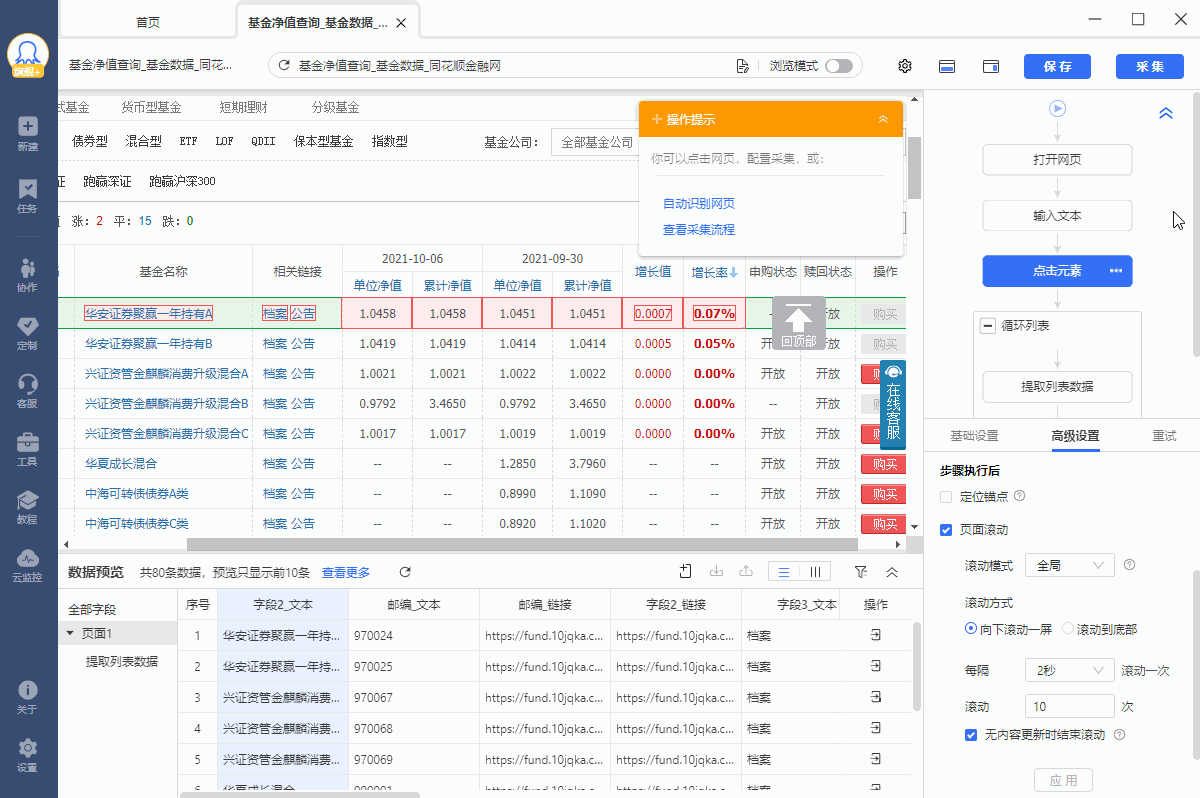Collapse the 循环列表 loop block
The image size is (1200, 798).
[988, 326]
